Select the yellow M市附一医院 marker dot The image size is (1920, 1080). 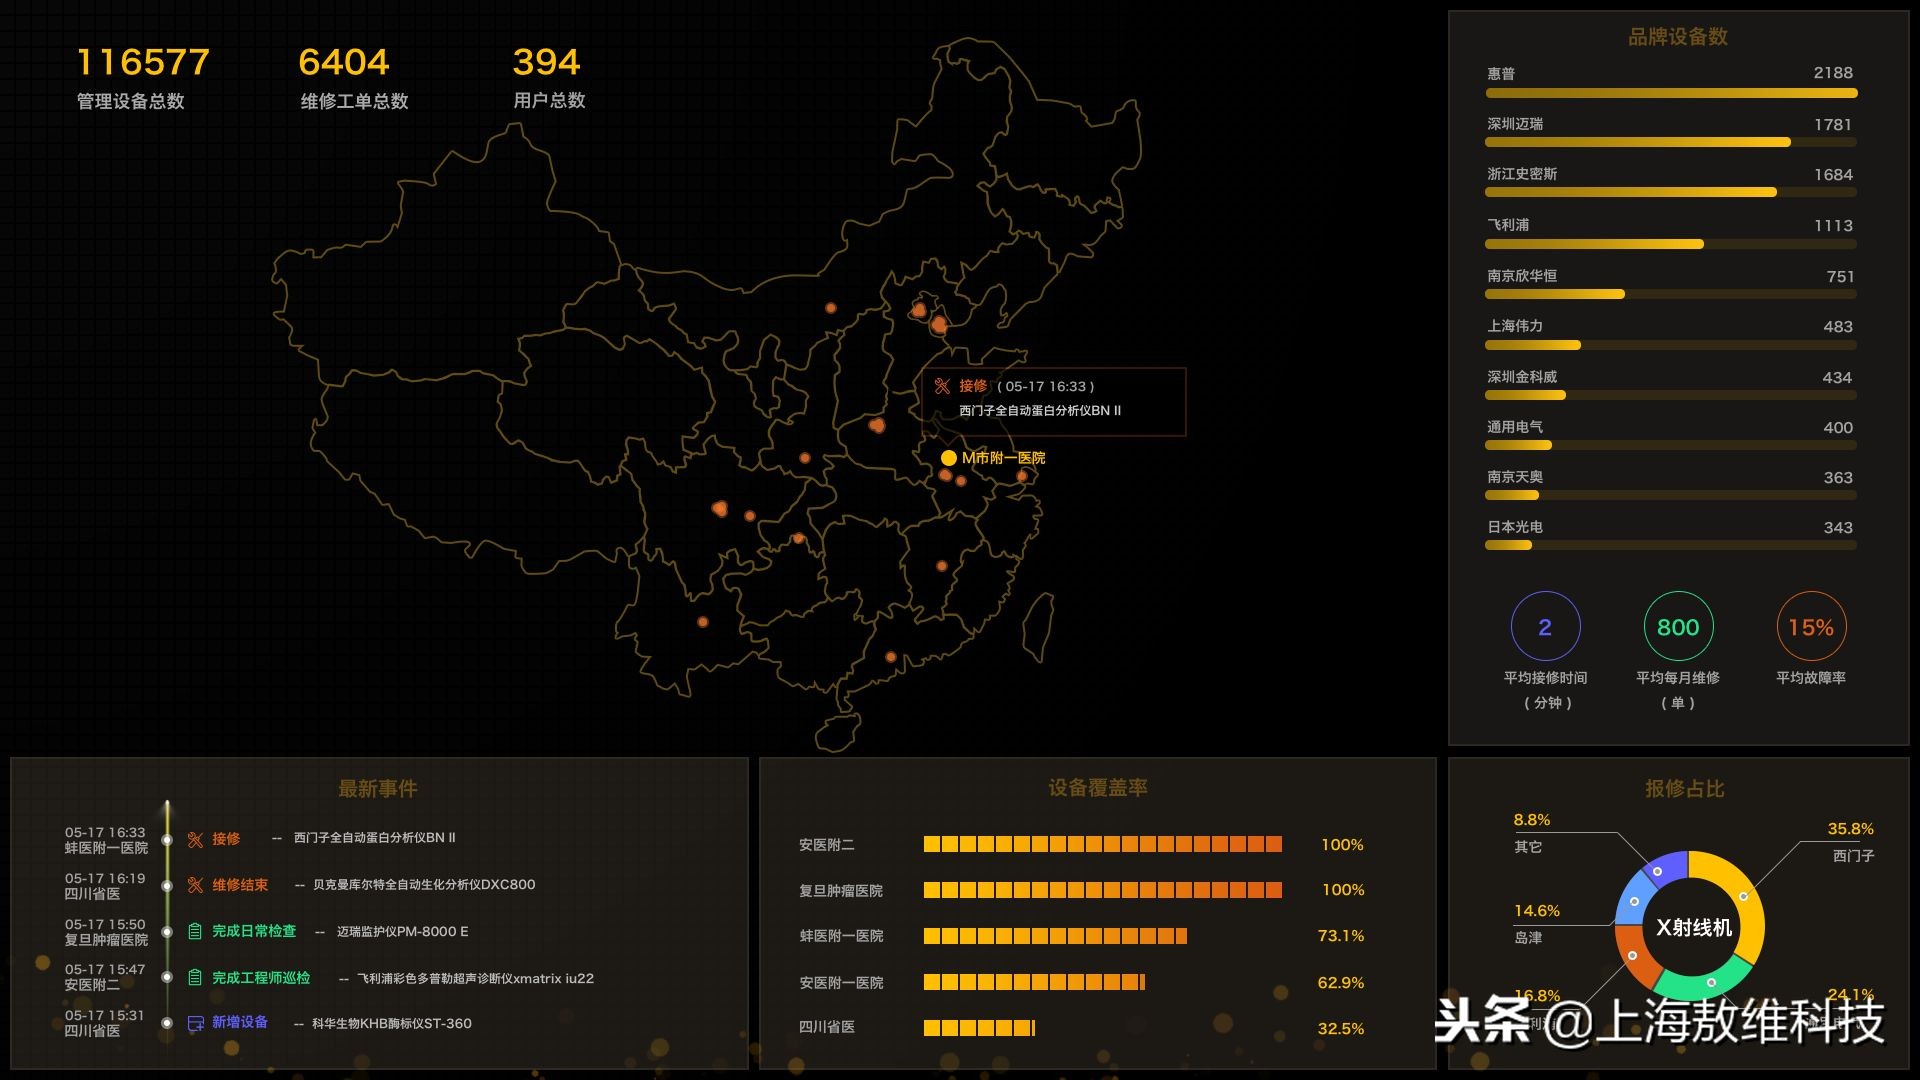(948, 458)
